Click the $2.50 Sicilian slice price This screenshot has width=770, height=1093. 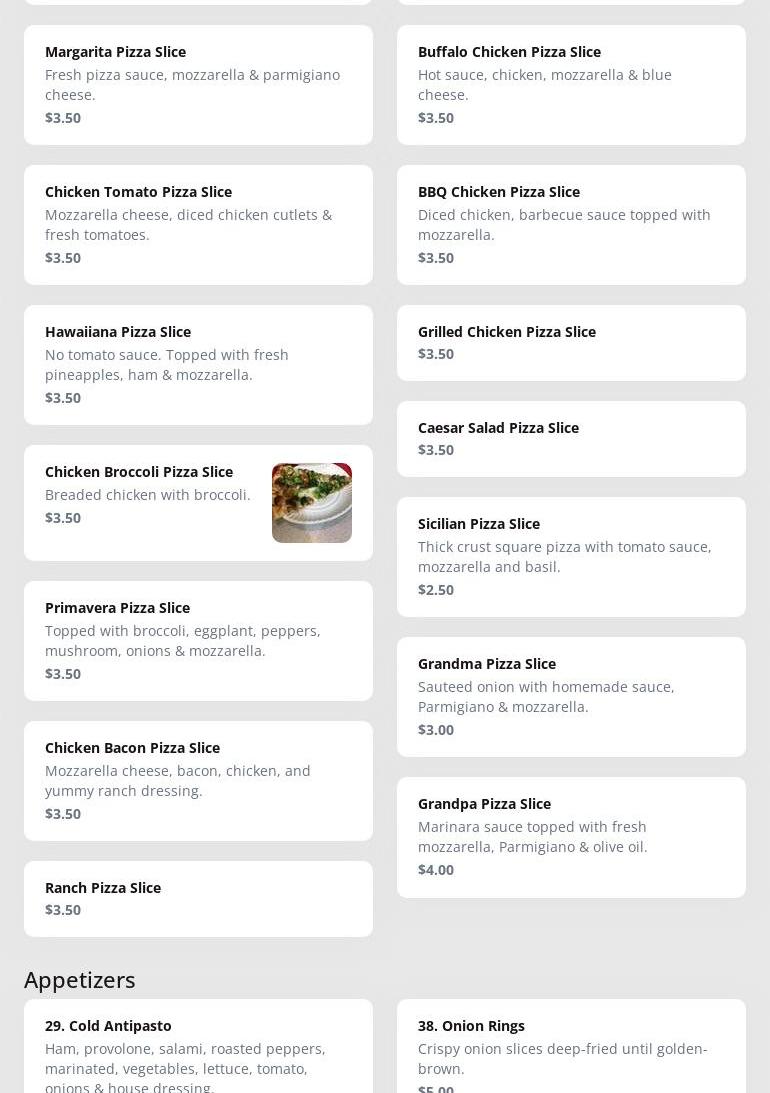pyautogui.click(x=436, y=589)
